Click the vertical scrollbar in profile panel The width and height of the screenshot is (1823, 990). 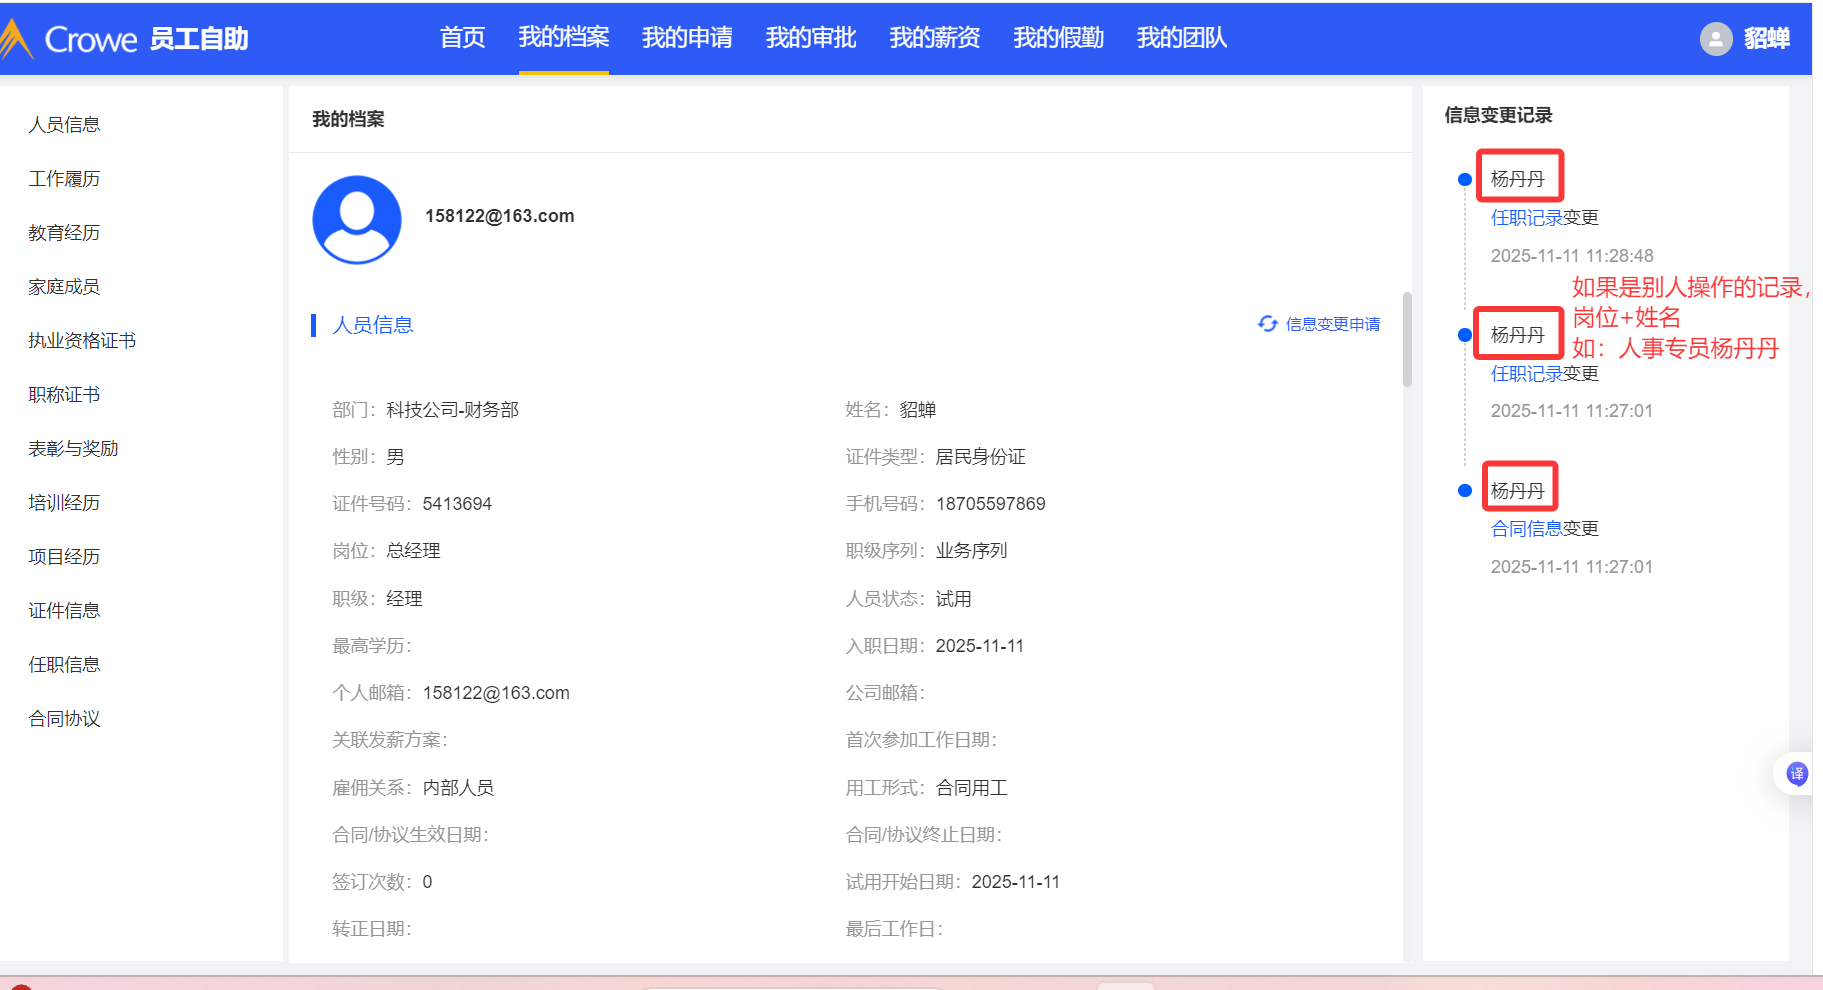point(1407,340)
